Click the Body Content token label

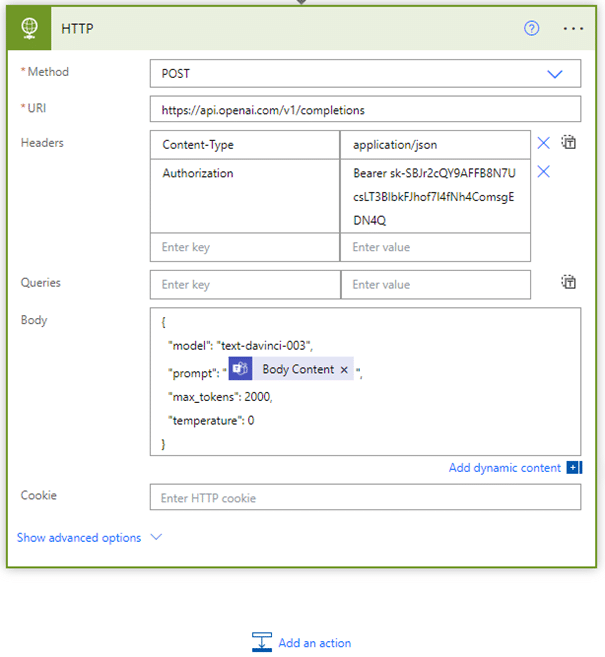[x=298, y=369]
